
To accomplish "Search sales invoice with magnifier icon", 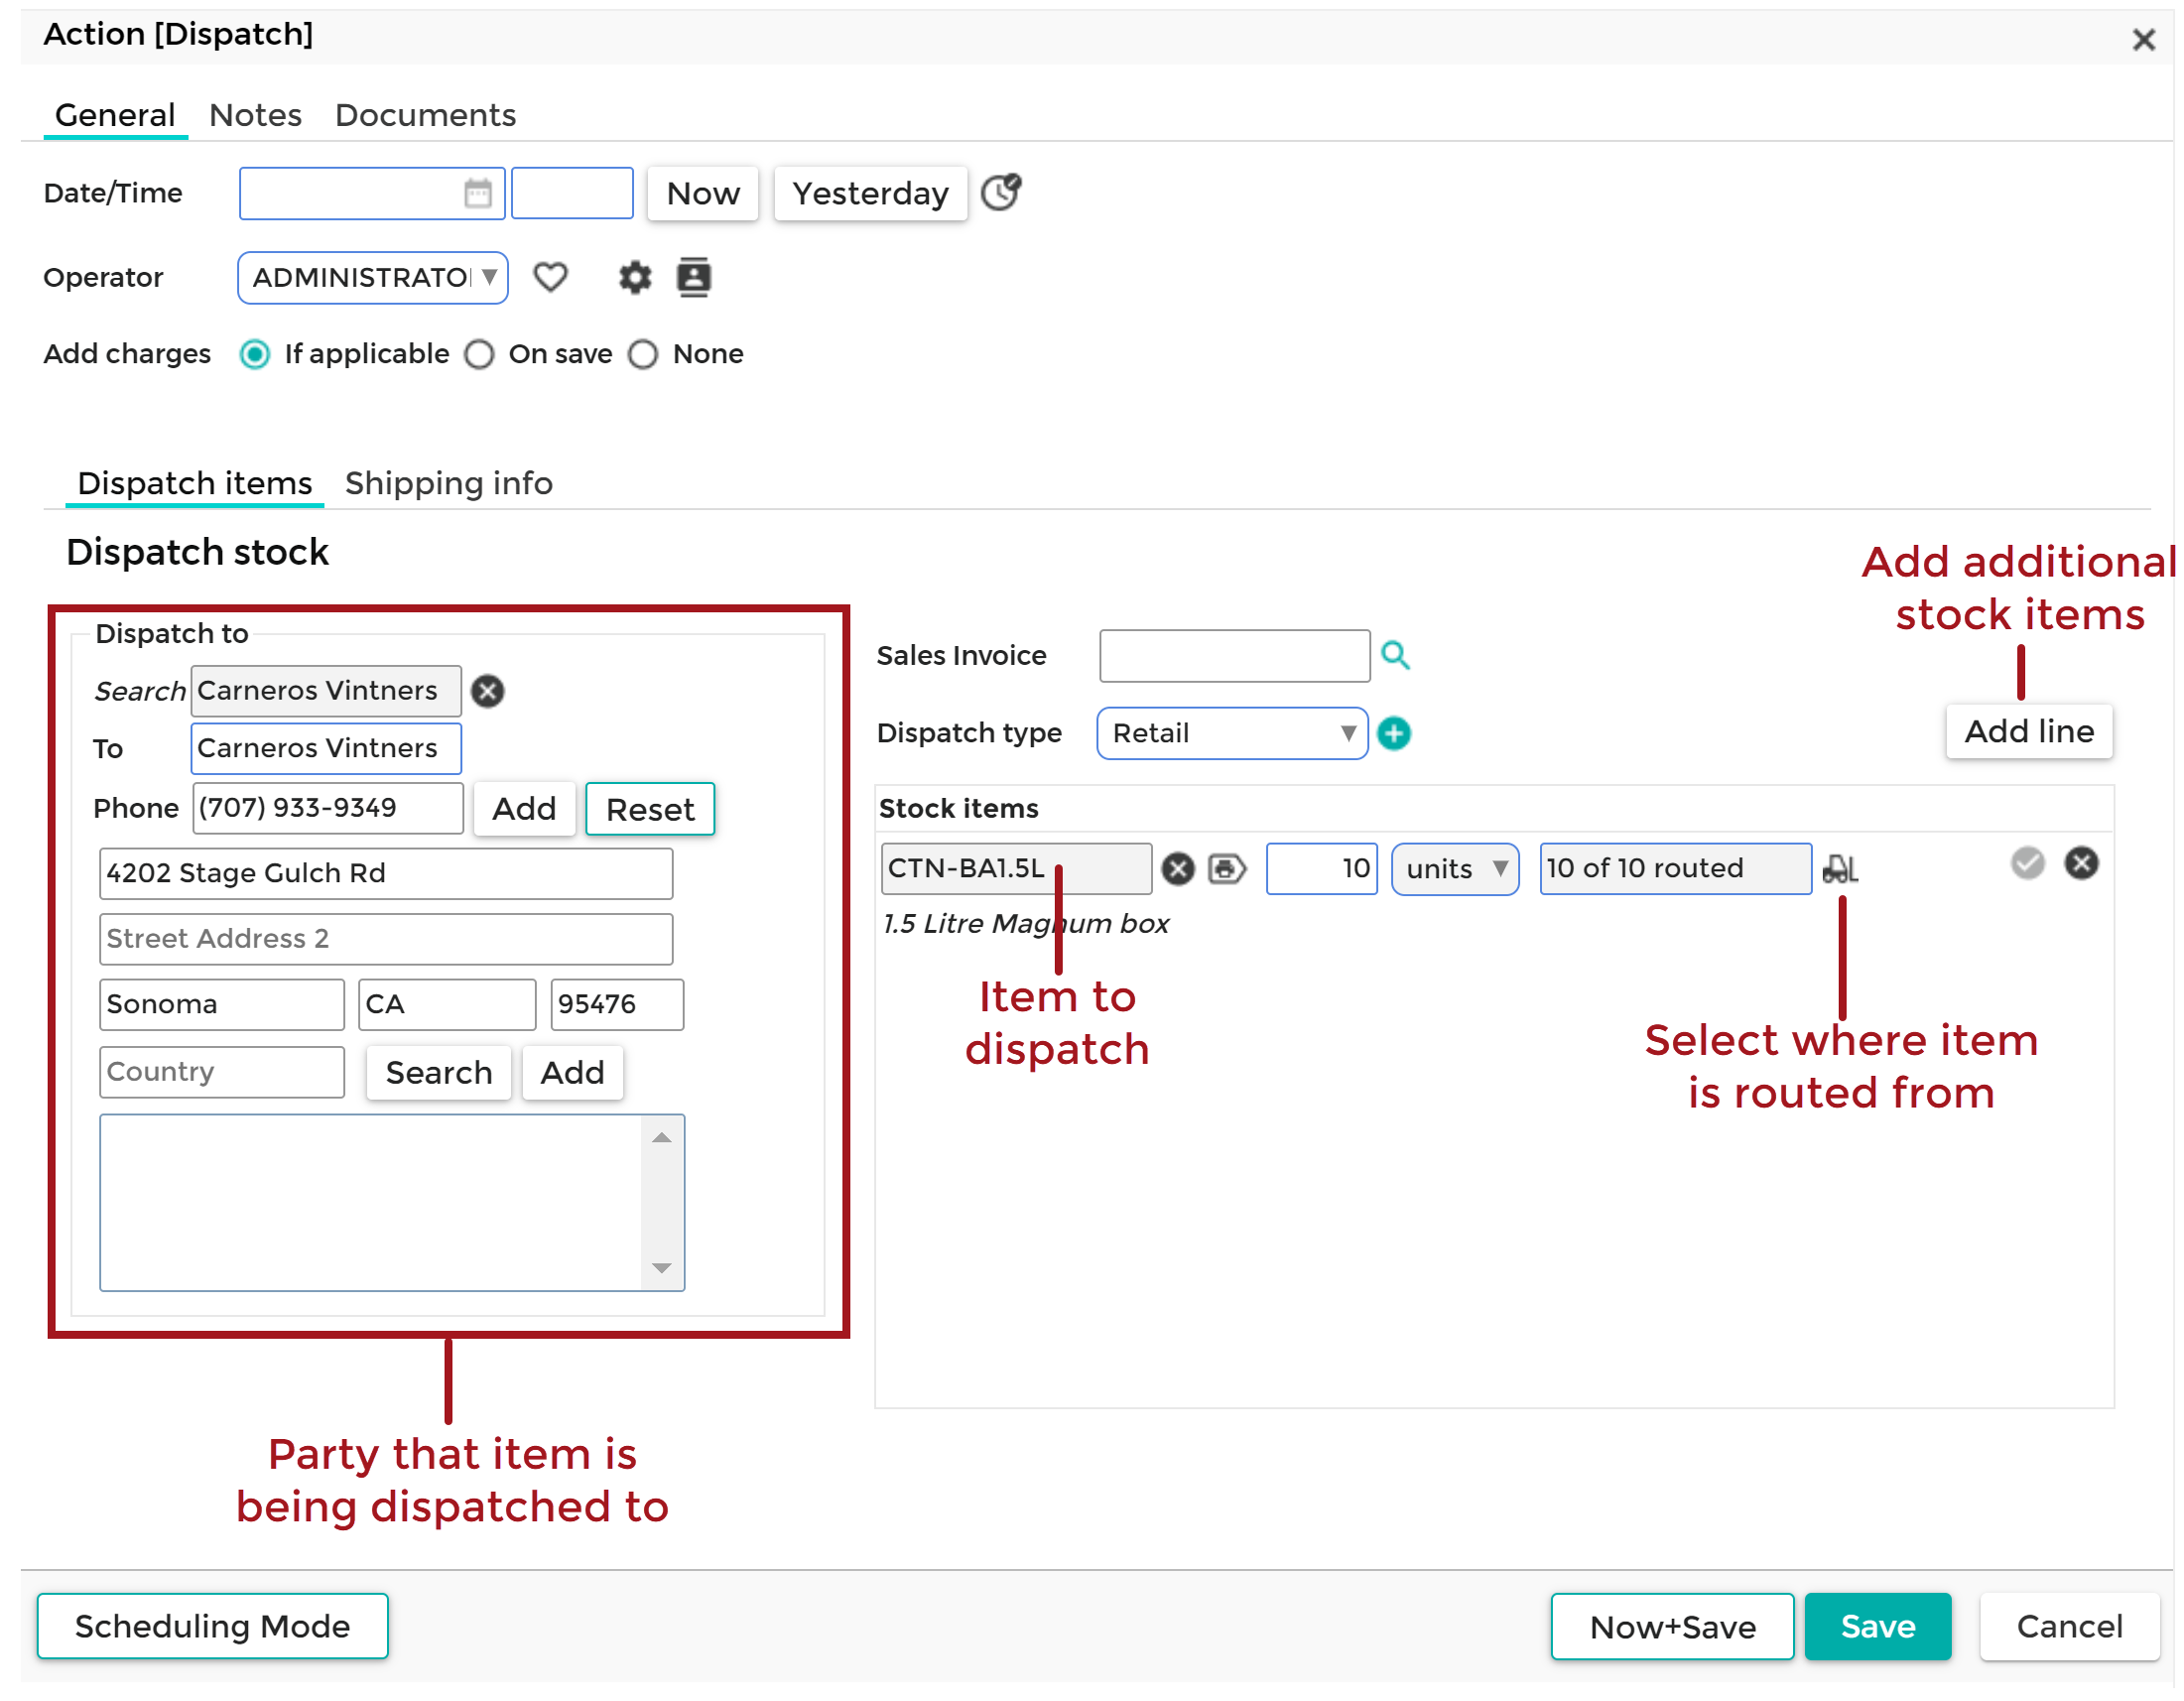I will (x=1396, y=656).
